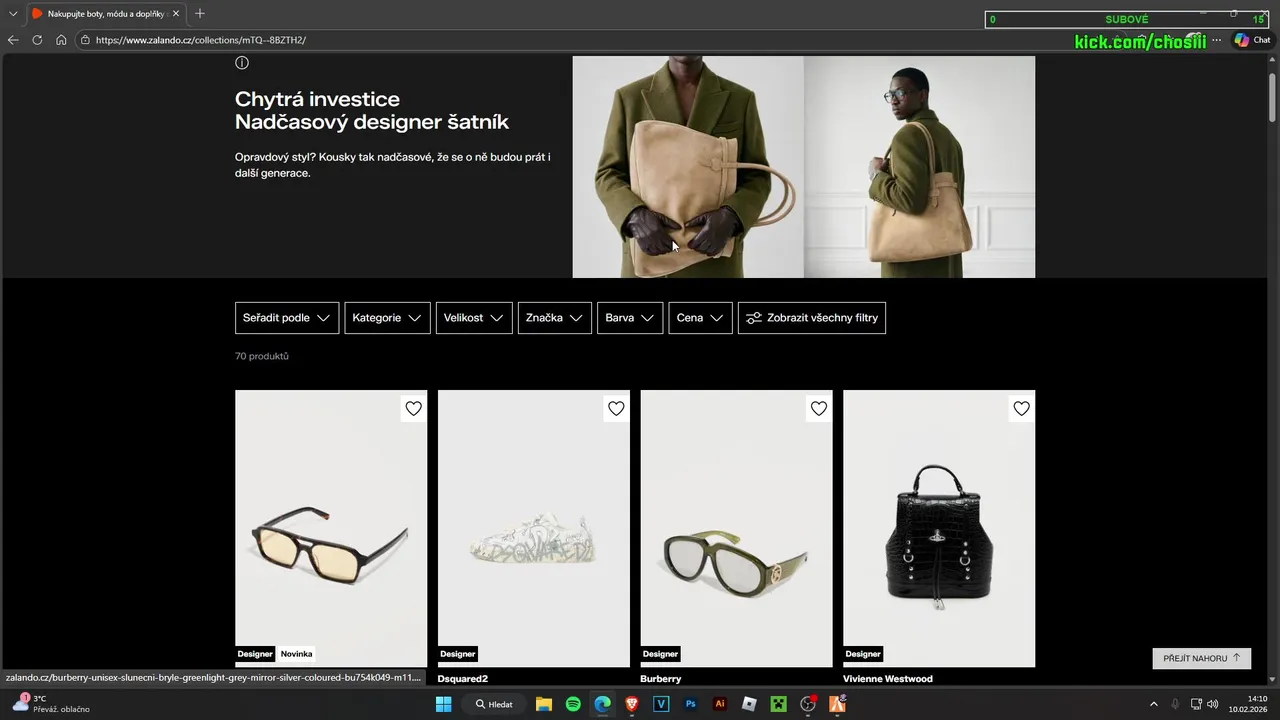Go back in browser
Image resolution: width=1280 pixels, height=720 pixels.
[x=13, y=40]
